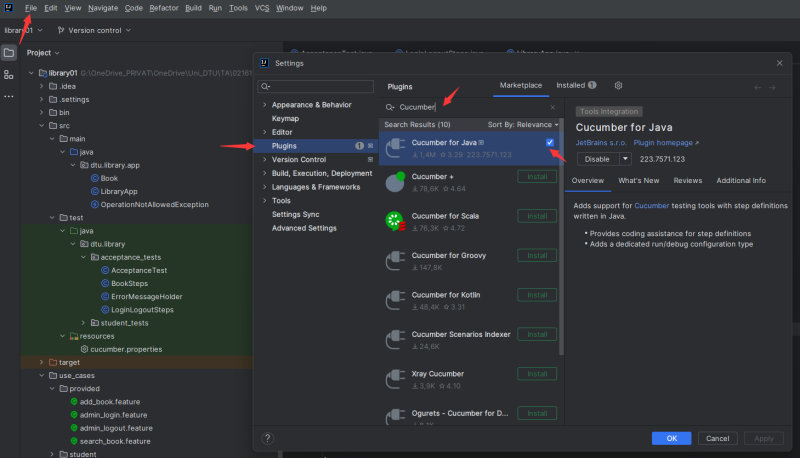This screenshot has width=800, height=458.
Task: Open the Structure tool window icon
Action: [9, 74]
